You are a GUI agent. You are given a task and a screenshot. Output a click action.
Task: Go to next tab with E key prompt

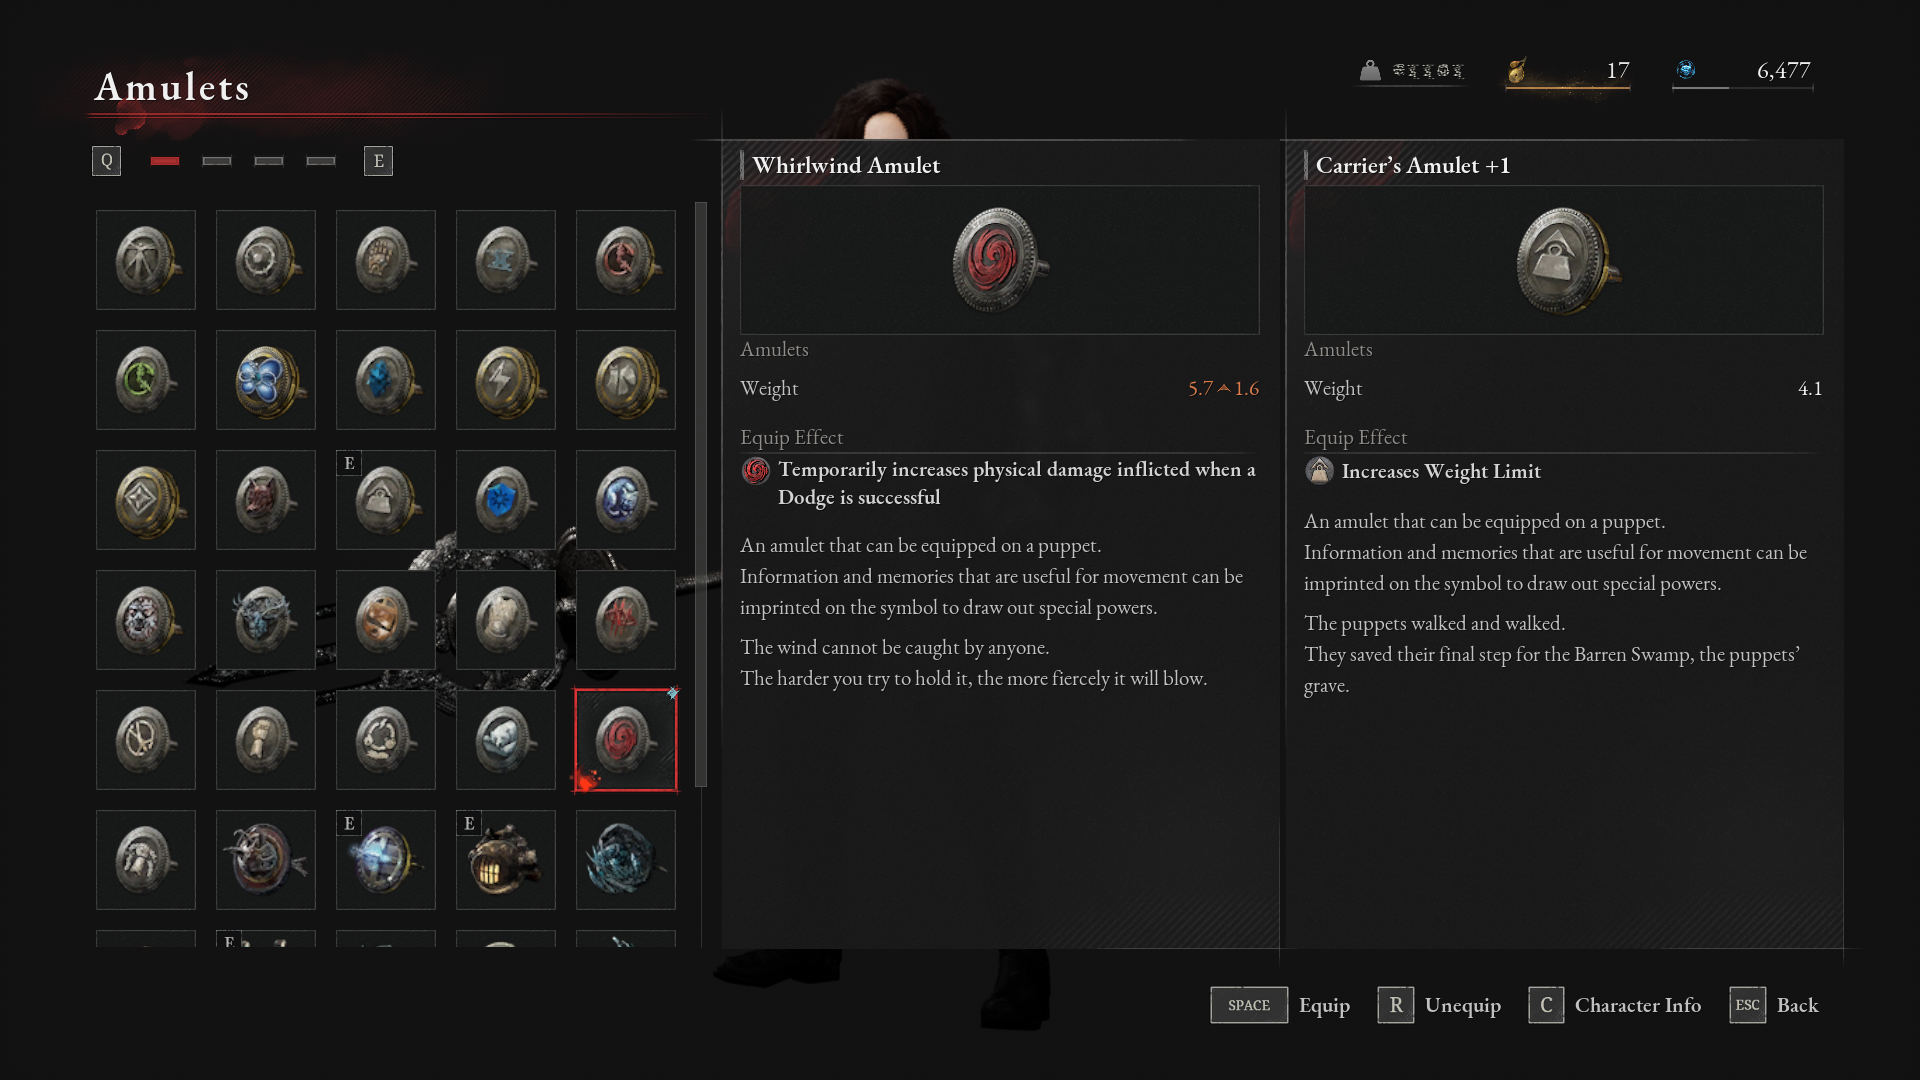(378, 161)
